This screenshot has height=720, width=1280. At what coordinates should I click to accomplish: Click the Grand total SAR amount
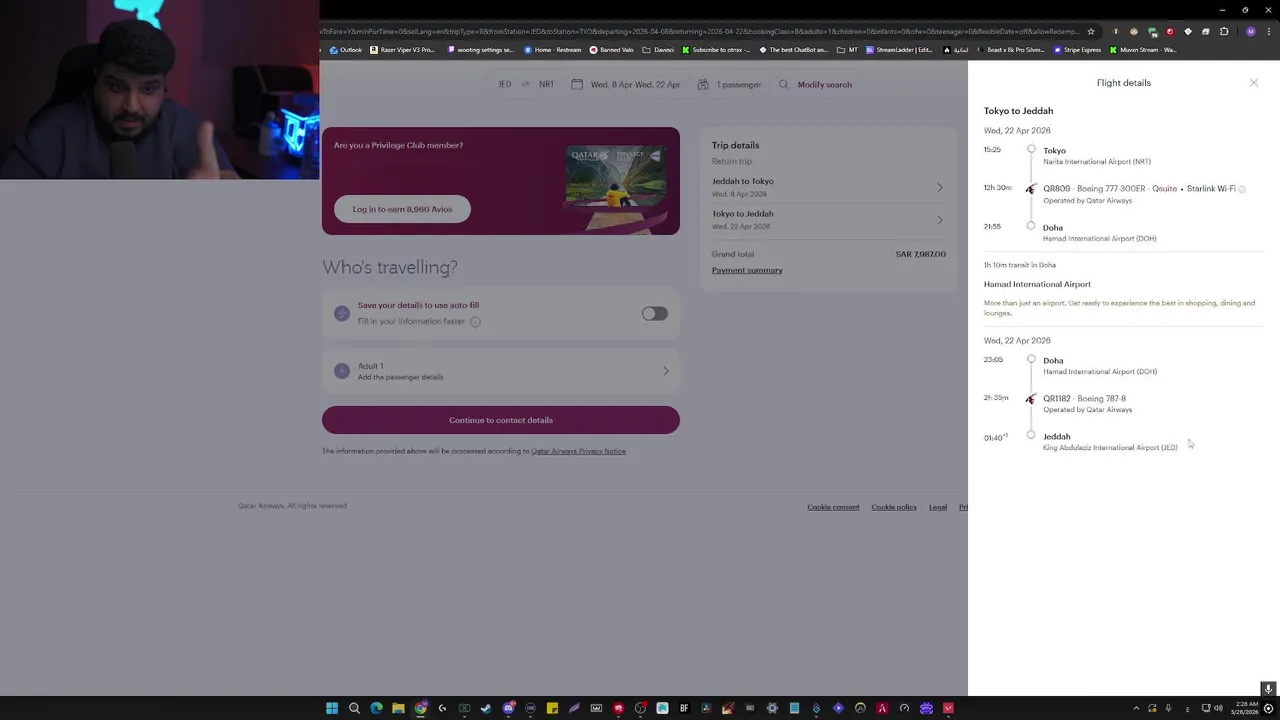pos(920,254)
